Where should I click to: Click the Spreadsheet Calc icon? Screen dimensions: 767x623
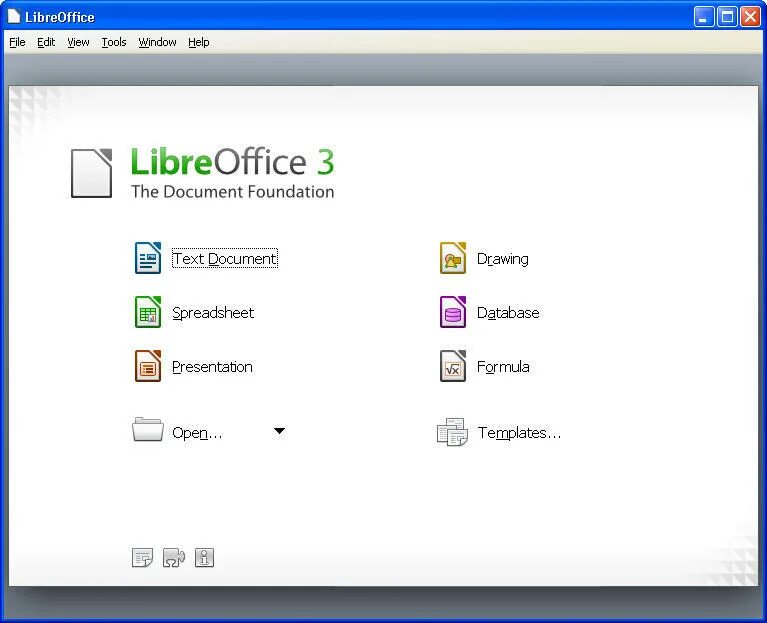[148, 312]
